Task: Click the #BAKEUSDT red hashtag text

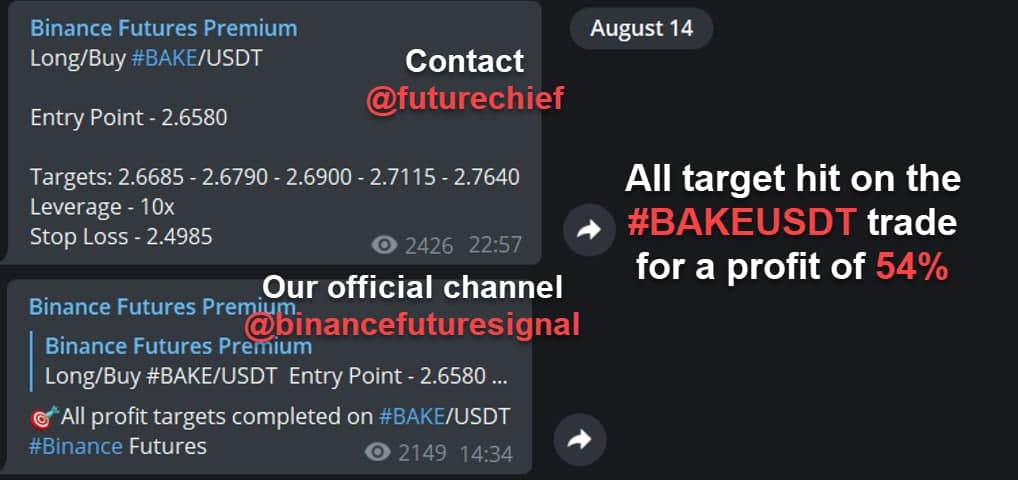Action: (x=742, y=223)
